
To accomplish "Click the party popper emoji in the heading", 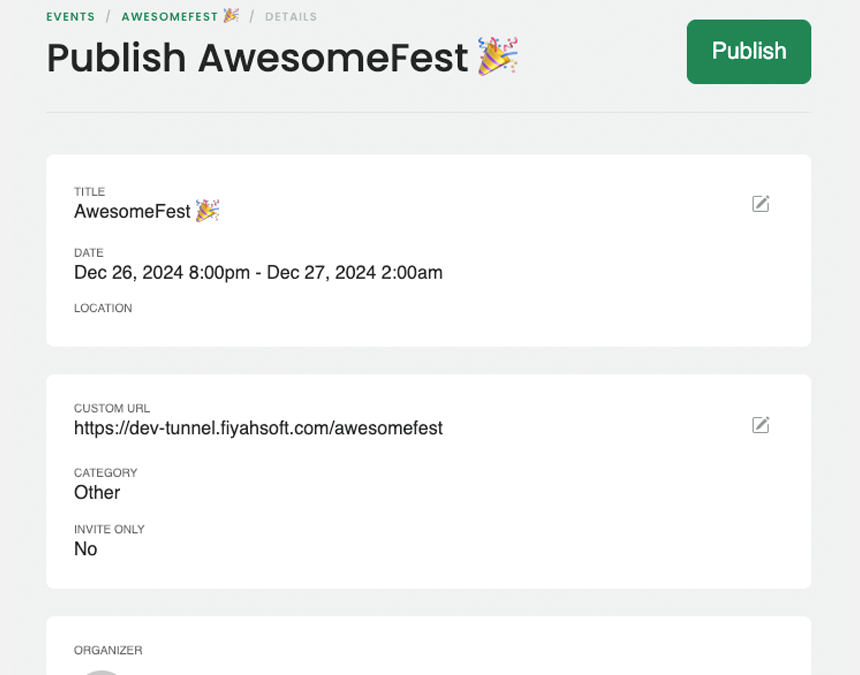I will [497, 55].
